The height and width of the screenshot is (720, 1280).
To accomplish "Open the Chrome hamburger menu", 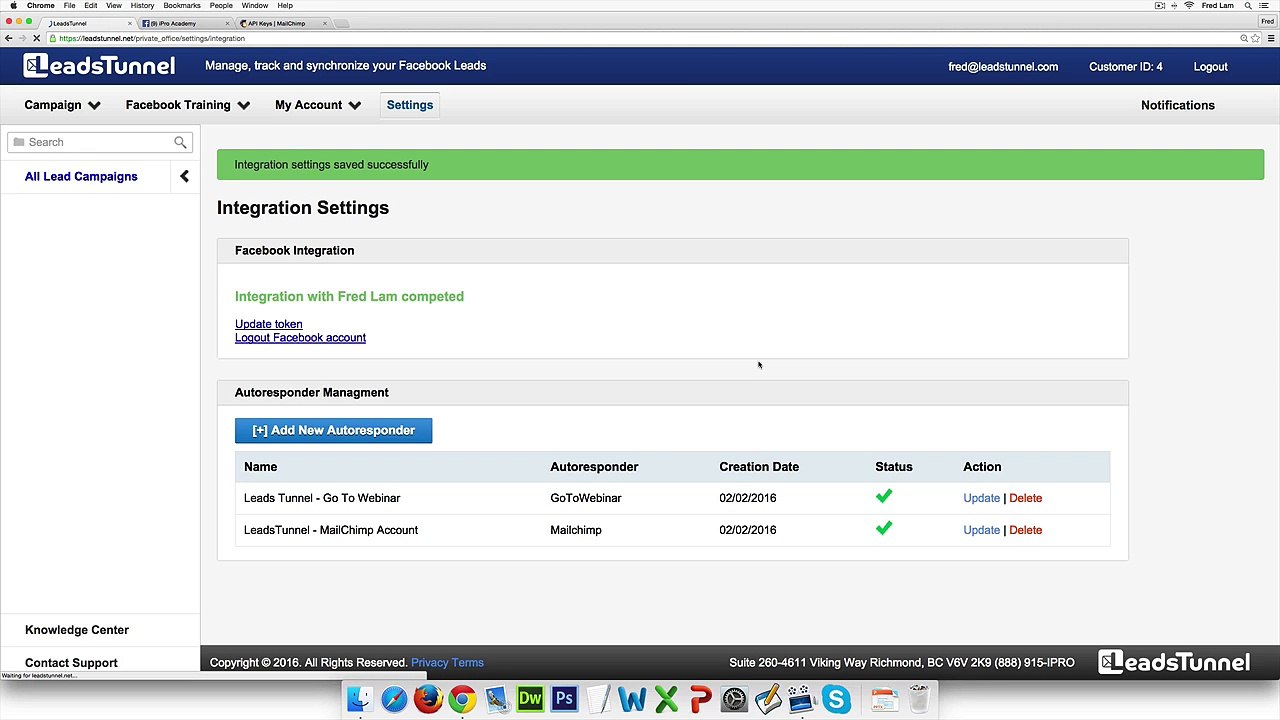I will click(x=1270, y=38).
